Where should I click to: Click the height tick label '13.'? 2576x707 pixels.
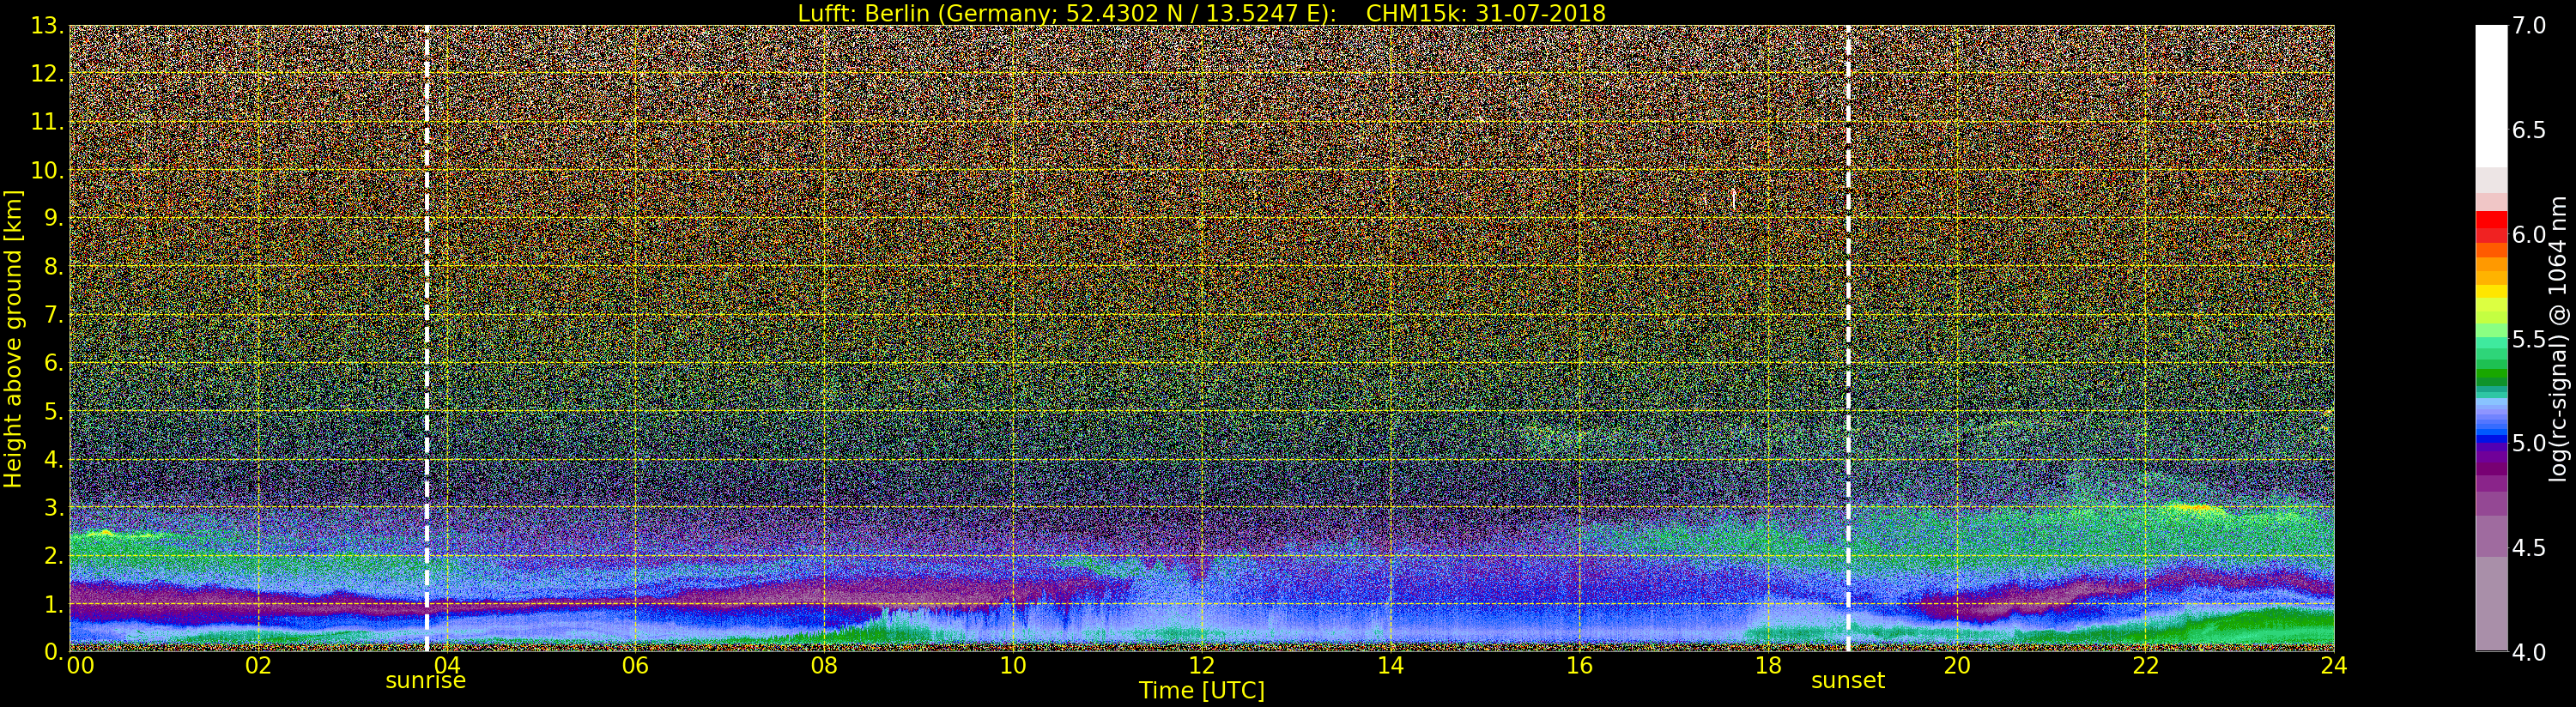click(48, 26)
